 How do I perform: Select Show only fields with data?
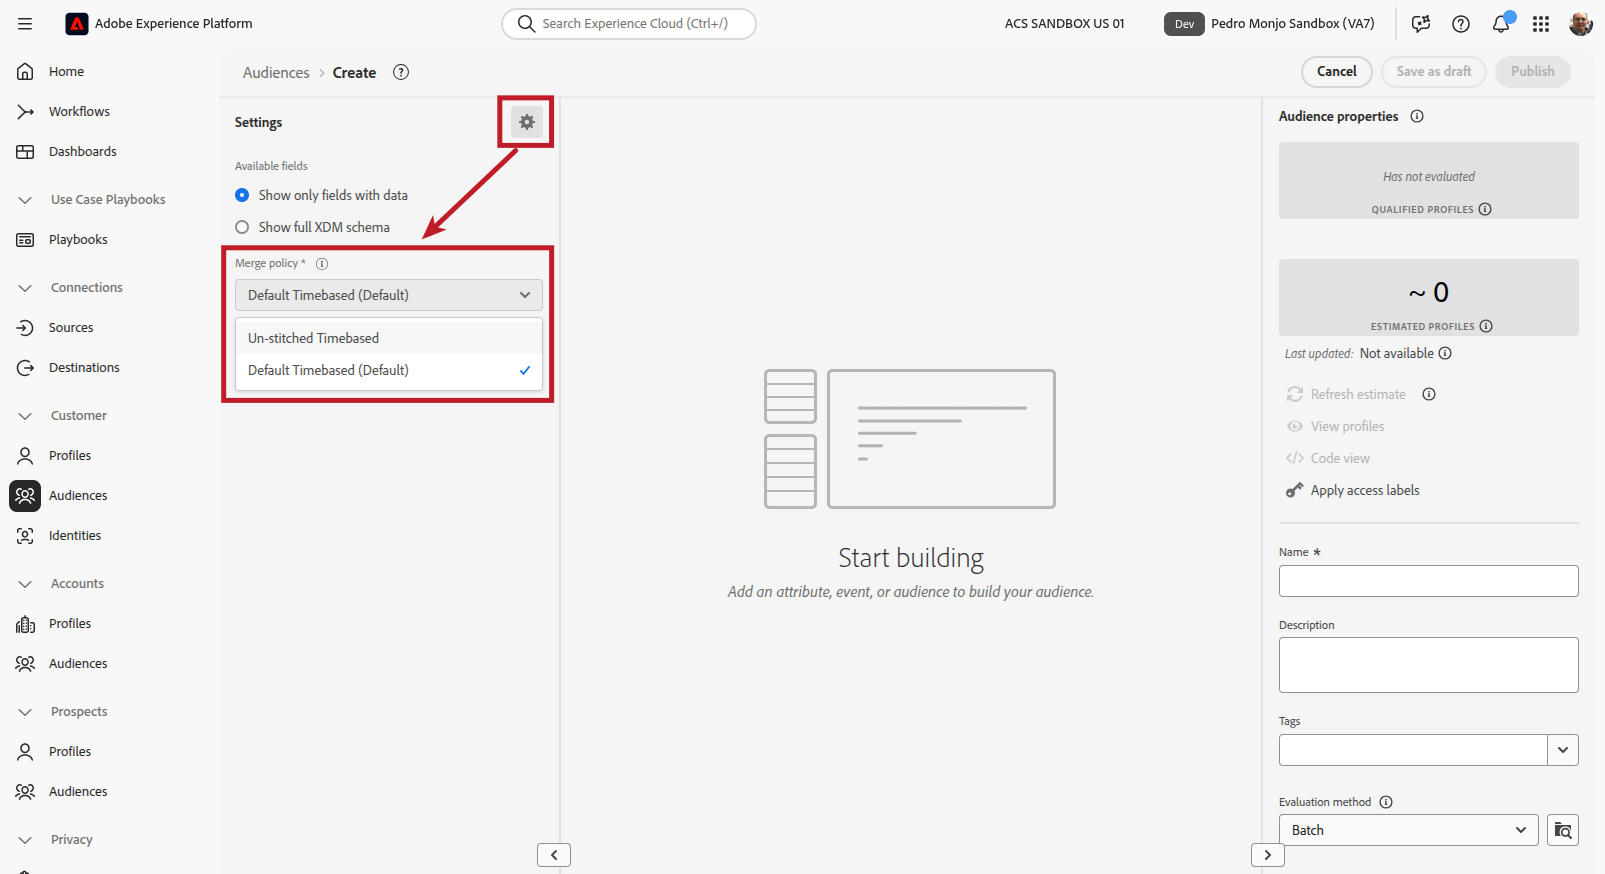coord(242,195)
